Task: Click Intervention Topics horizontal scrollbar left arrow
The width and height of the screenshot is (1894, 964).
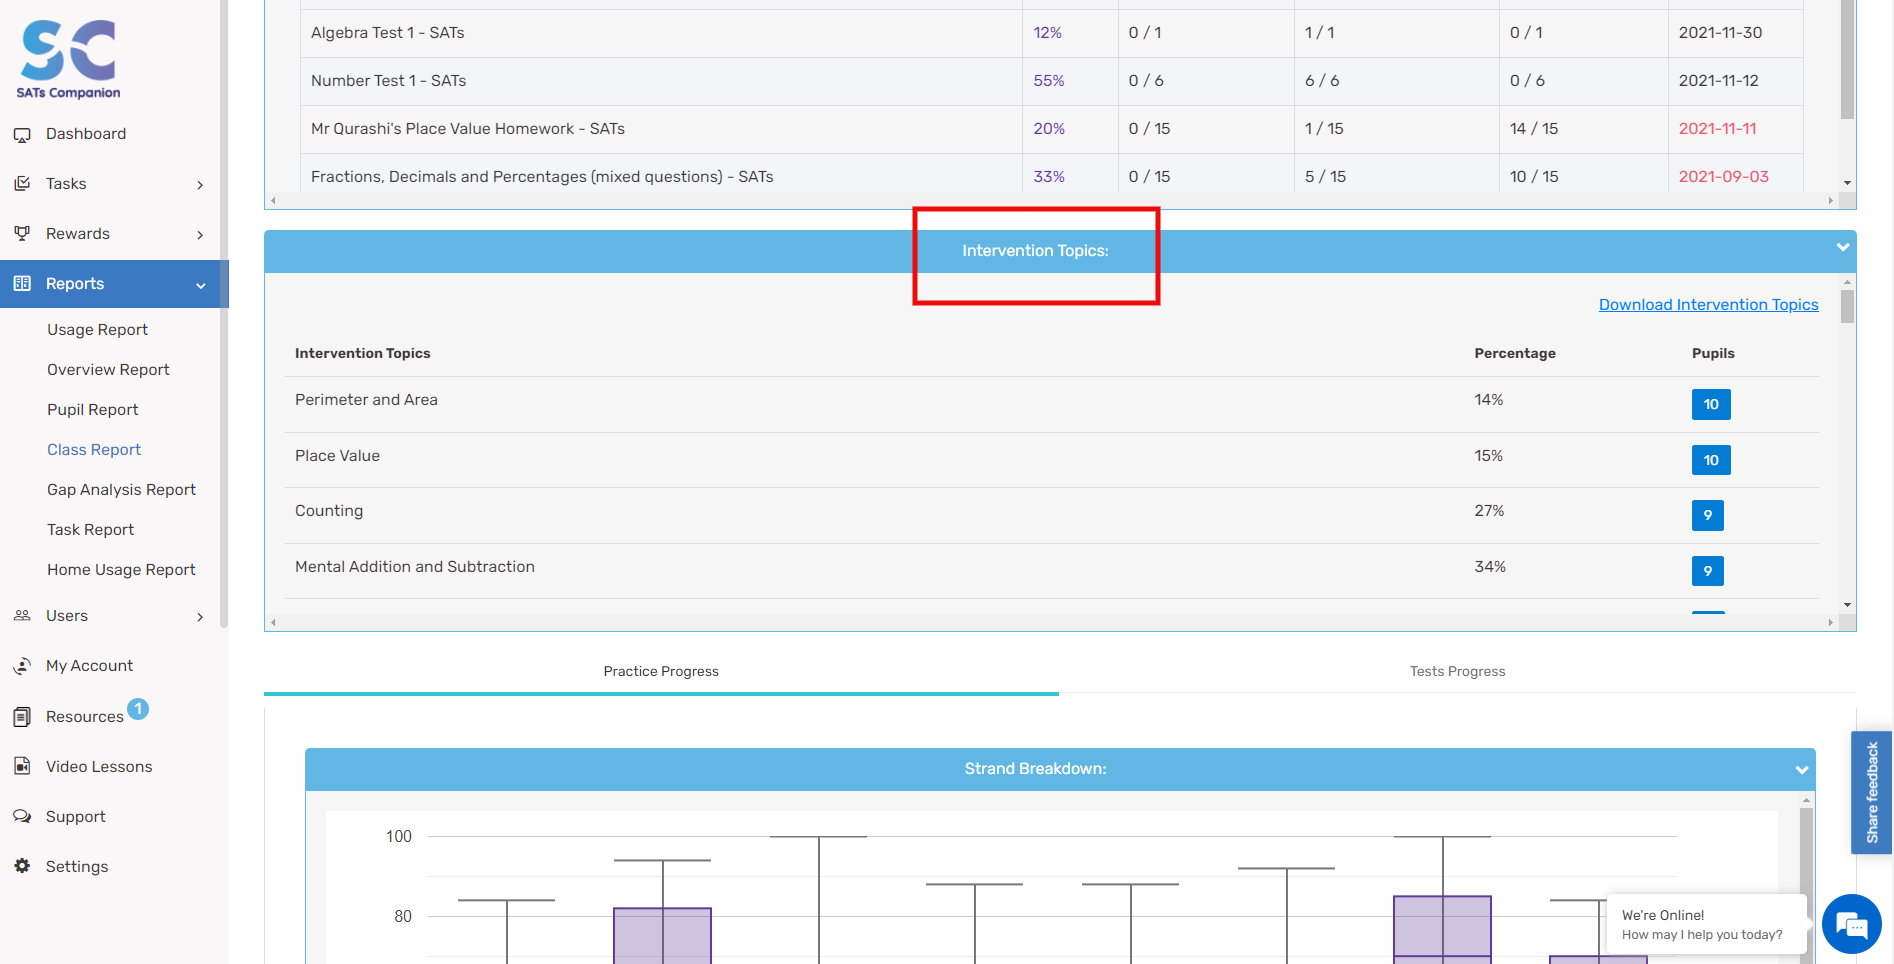Action: [x=273, y=623]
